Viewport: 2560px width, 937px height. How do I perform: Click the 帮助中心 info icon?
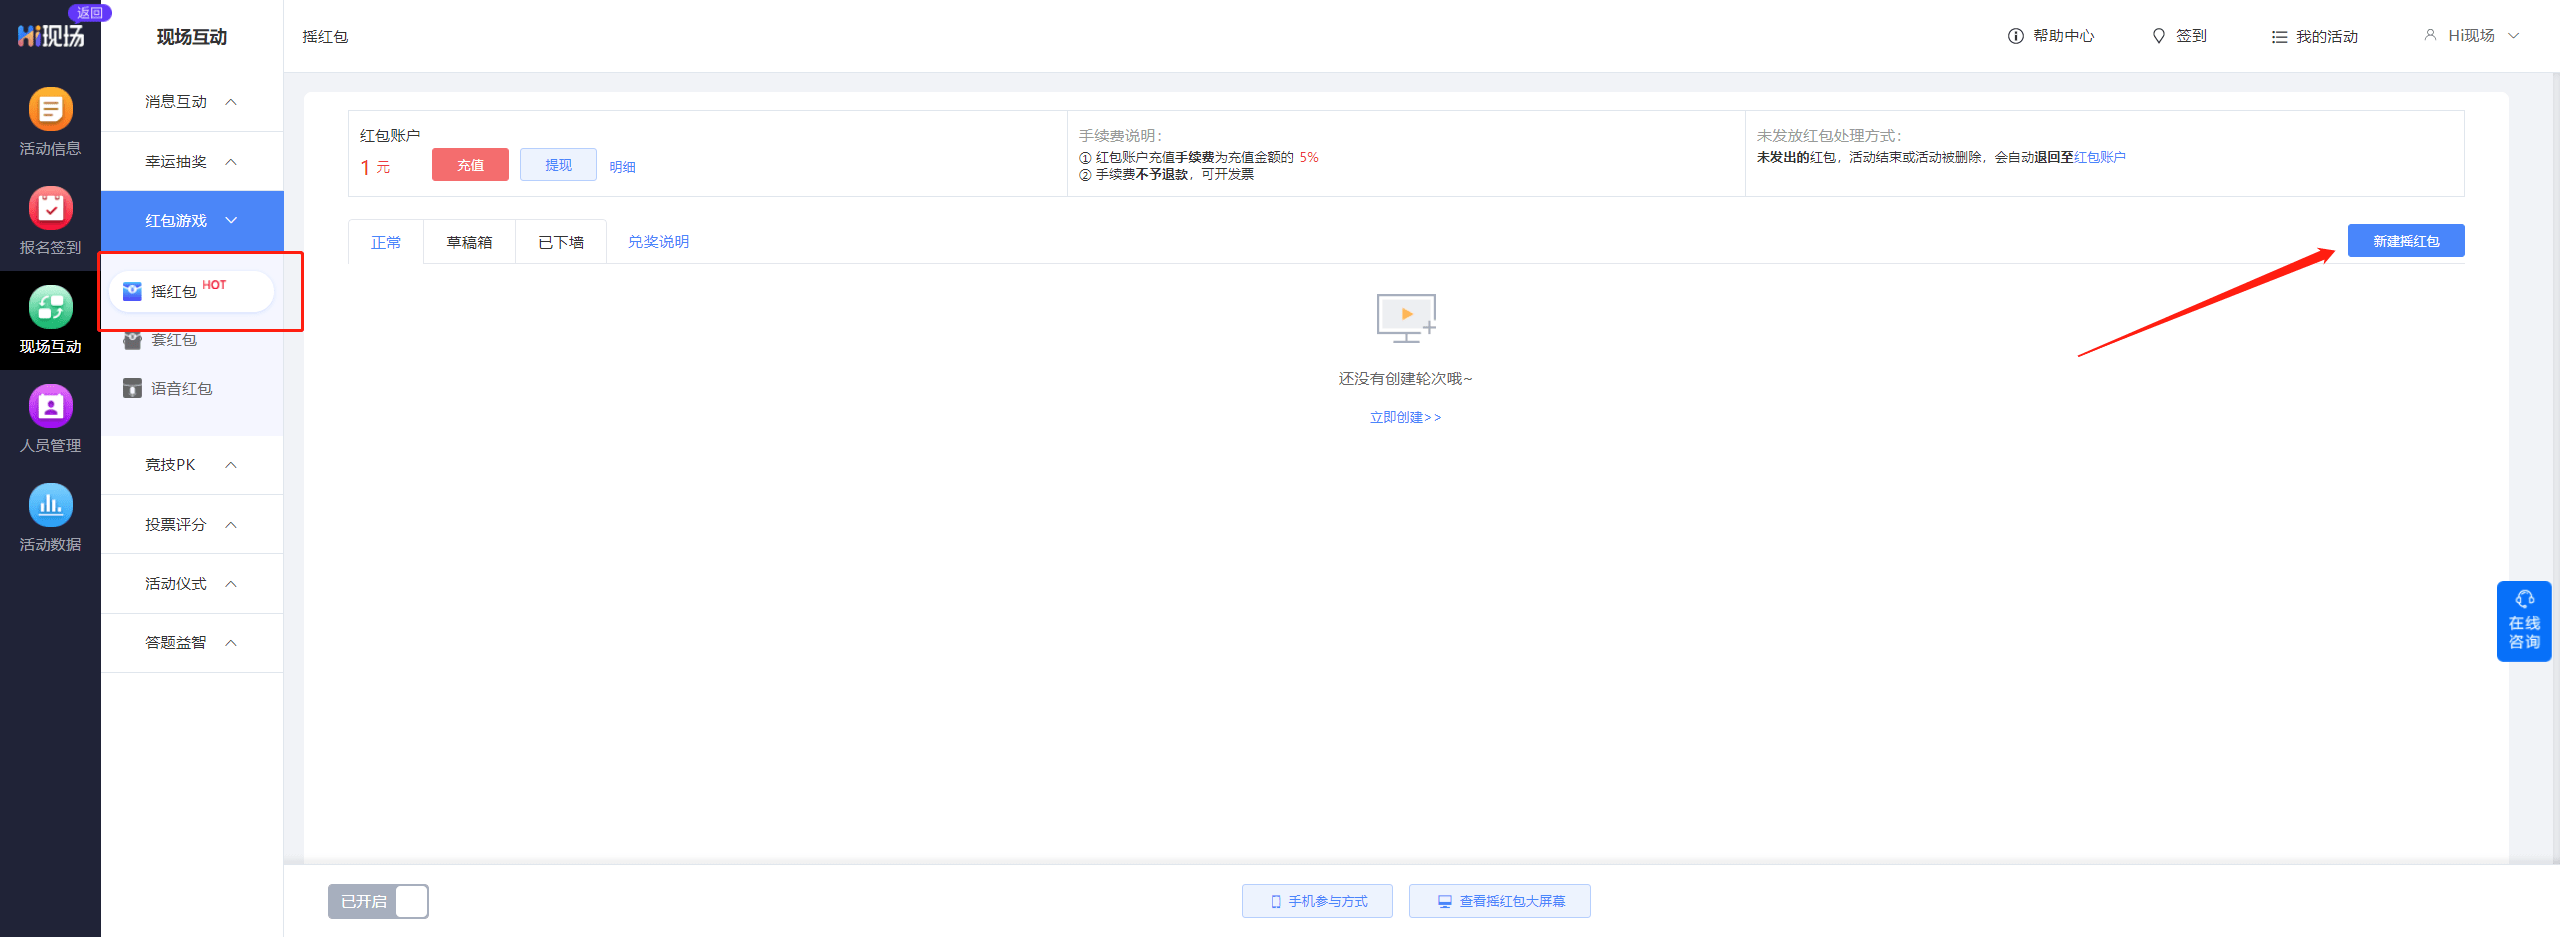pyautogui.click(x=2015, y=36)
